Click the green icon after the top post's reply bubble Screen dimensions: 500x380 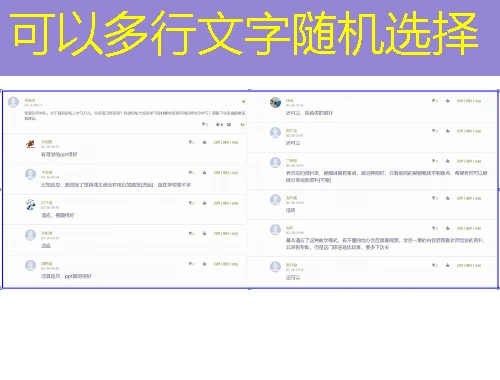[x=243, y=125]
